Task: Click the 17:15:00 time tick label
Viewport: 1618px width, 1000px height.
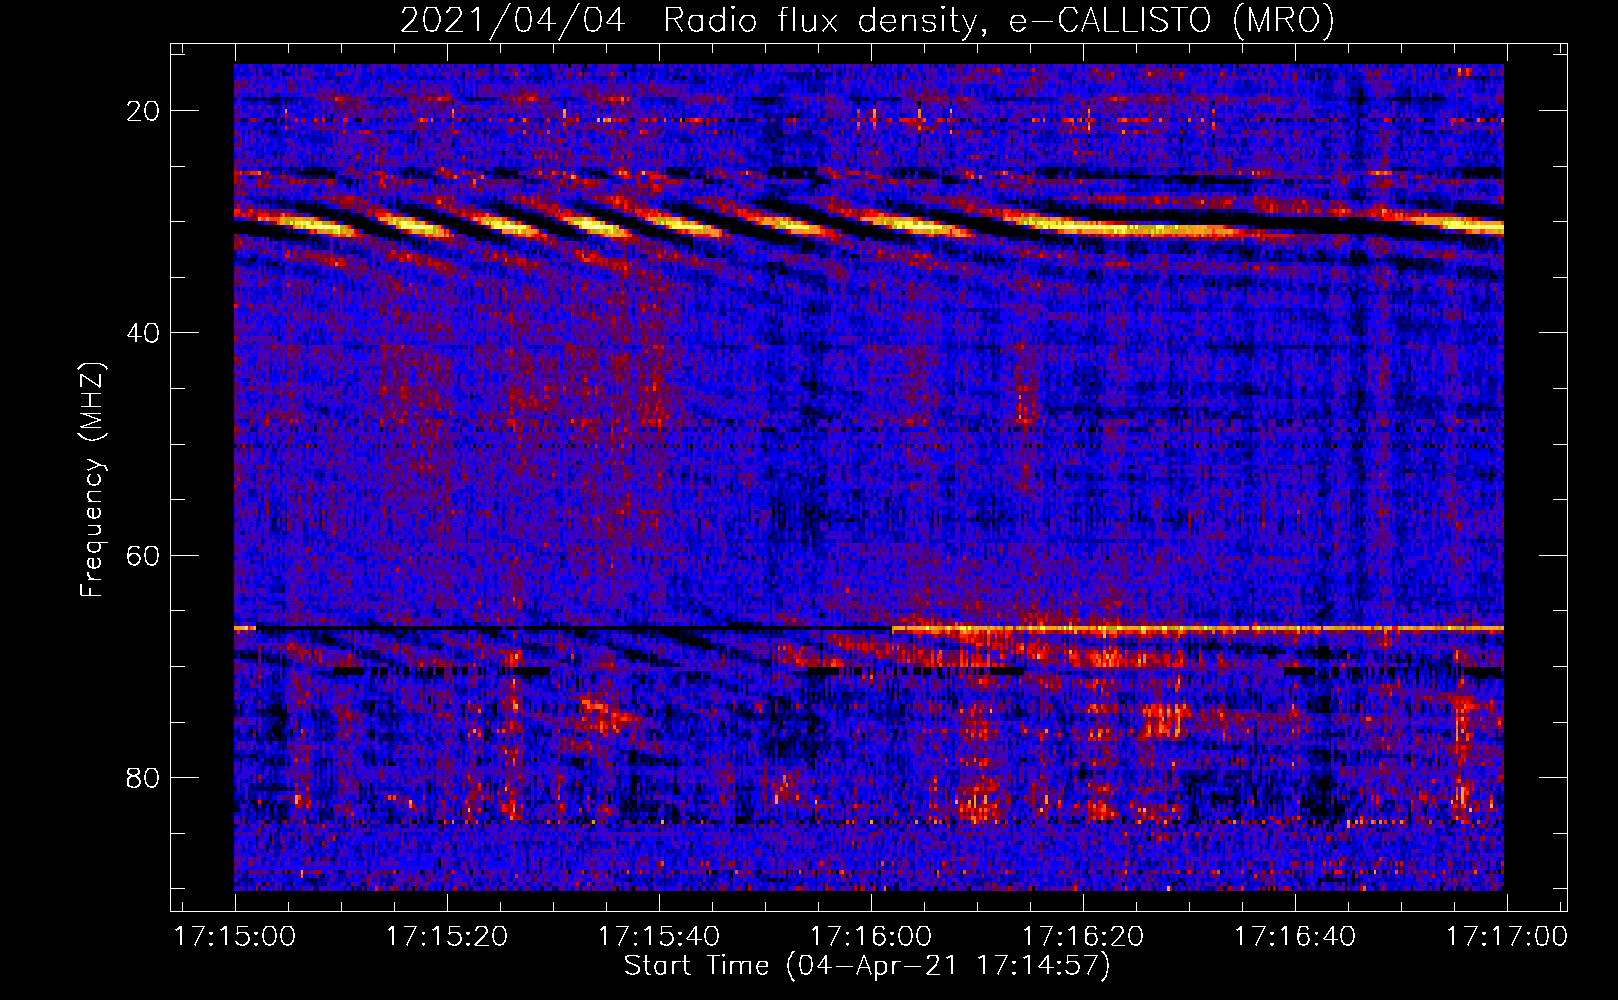Action: click(235, 937)
